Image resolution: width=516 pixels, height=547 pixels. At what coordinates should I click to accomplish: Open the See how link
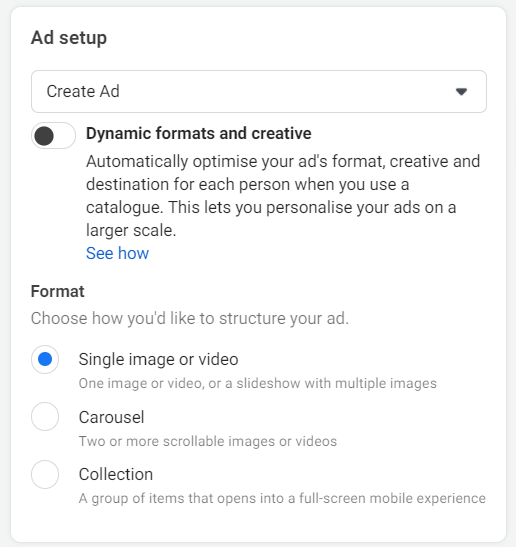pyautogui.click(x=118, y=253)
